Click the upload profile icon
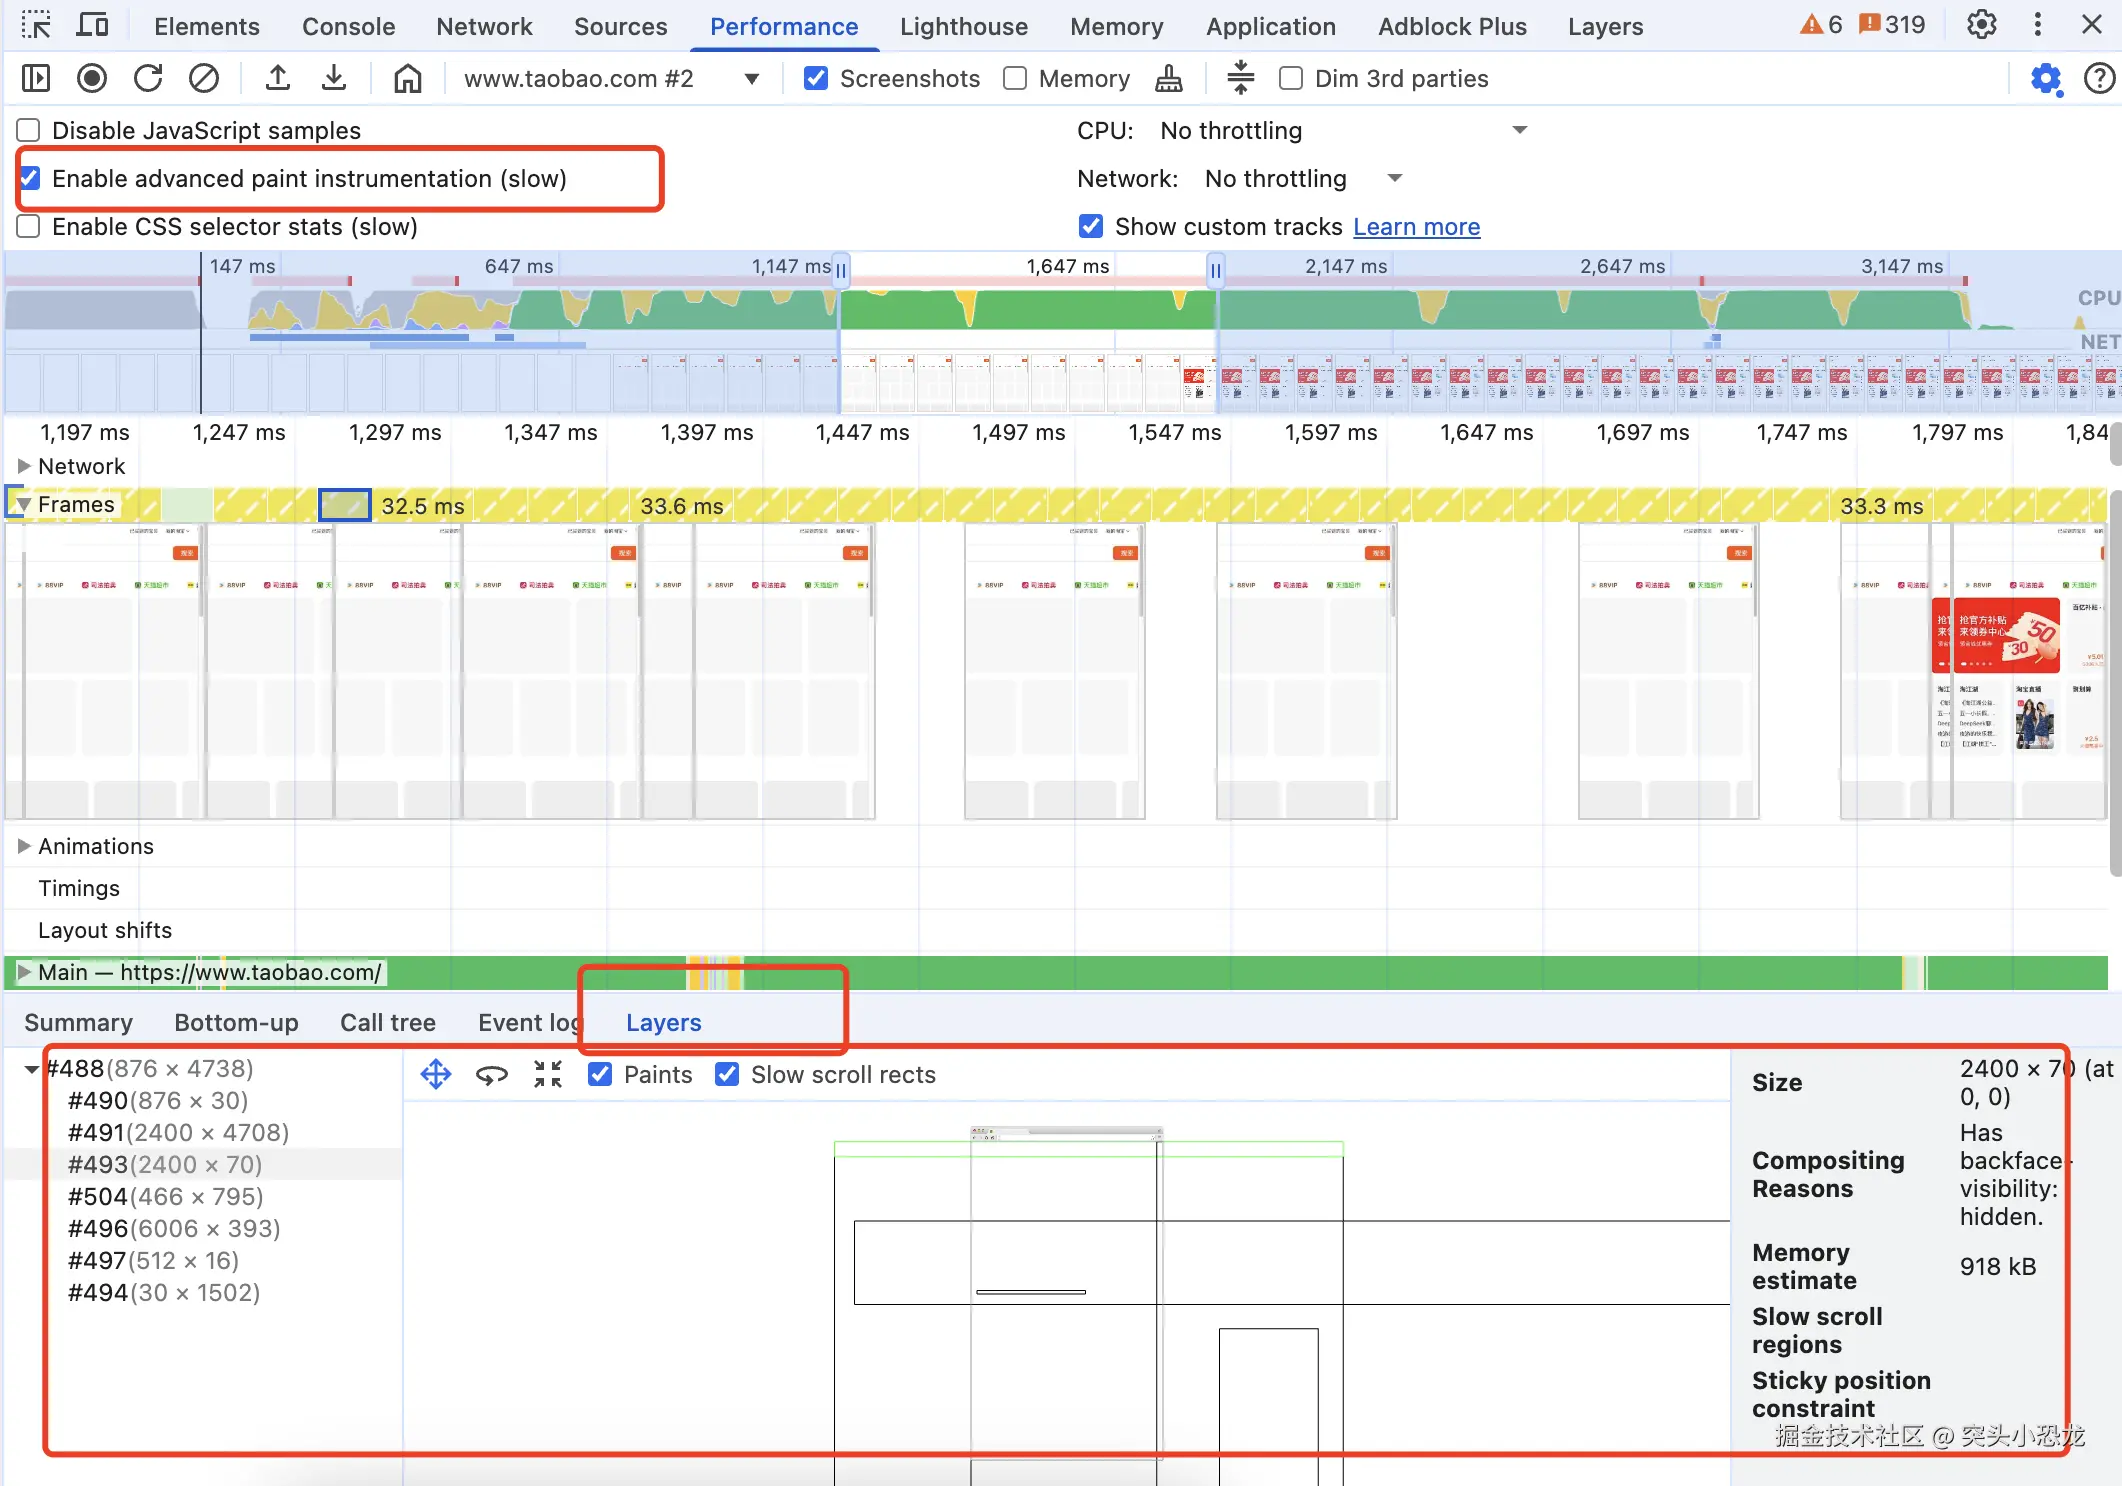Image resolution: width=2122 pixels, height=1486 pixels. [x=278, y=78]
